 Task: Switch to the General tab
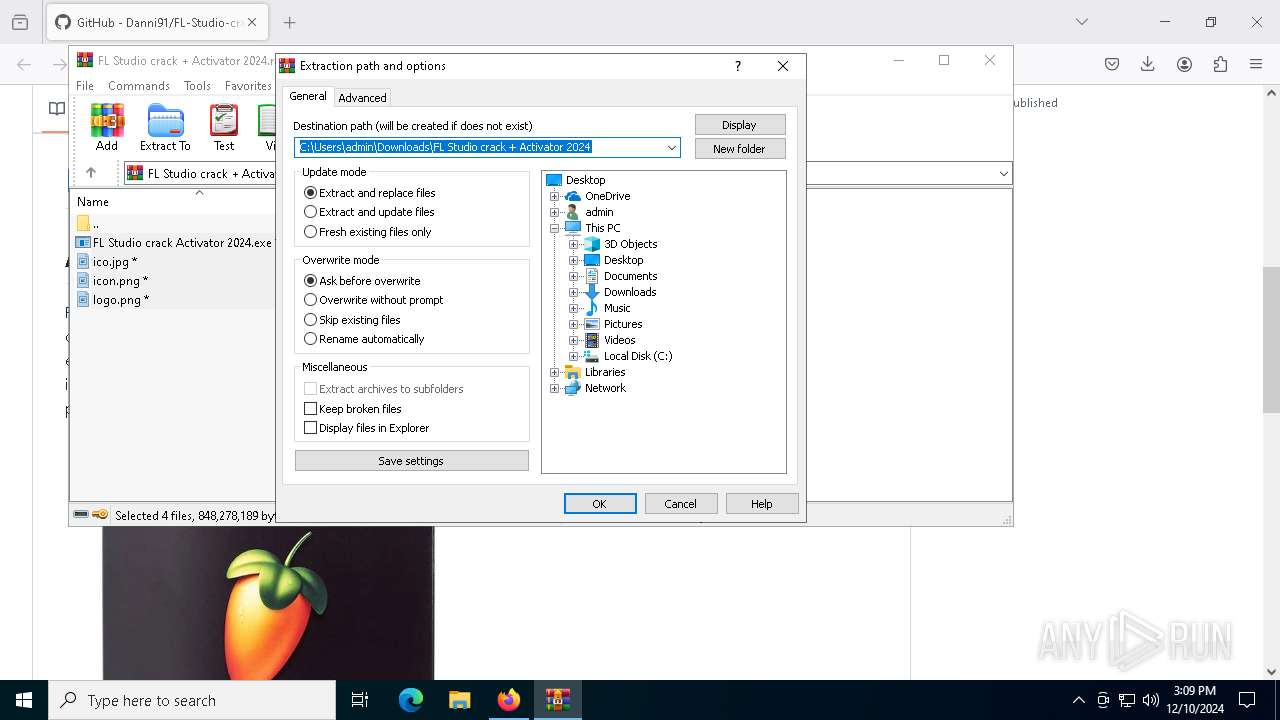coord(307,96)
